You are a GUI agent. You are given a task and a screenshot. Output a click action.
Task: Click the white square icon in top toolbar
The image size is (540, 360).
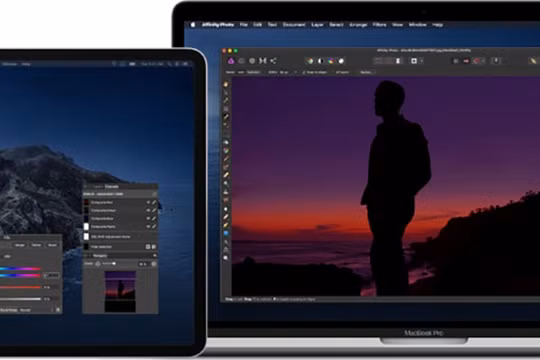[414, 61]
